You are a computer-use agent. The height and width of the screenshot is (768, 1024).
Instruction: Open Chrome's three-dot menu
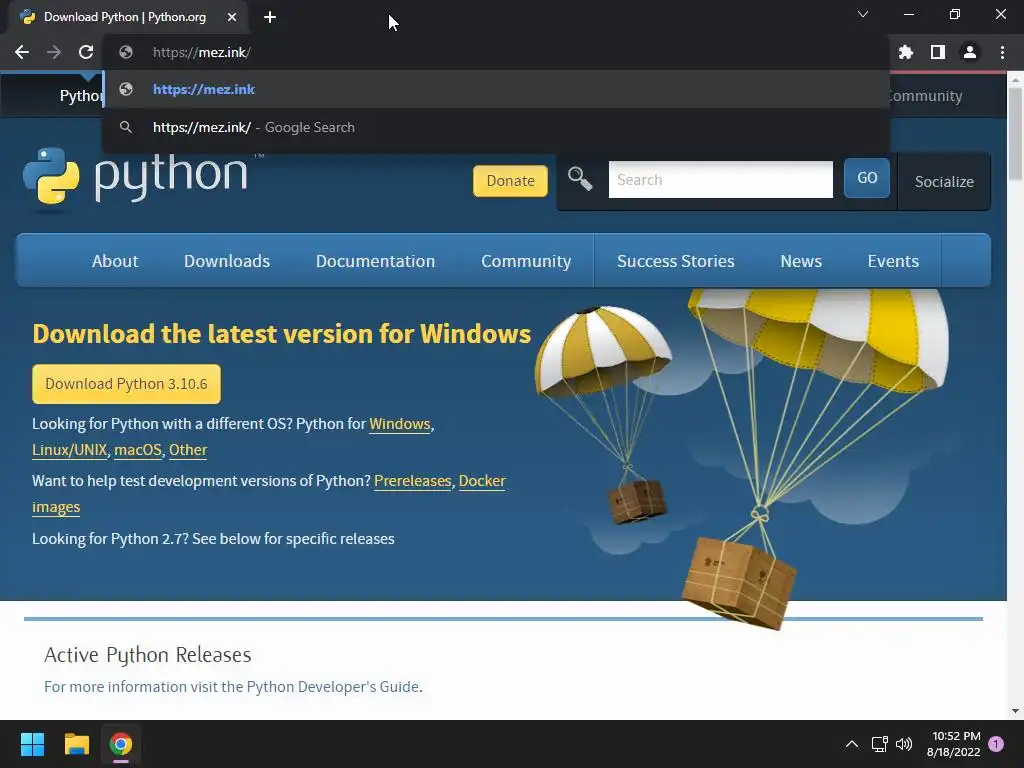1002,52
